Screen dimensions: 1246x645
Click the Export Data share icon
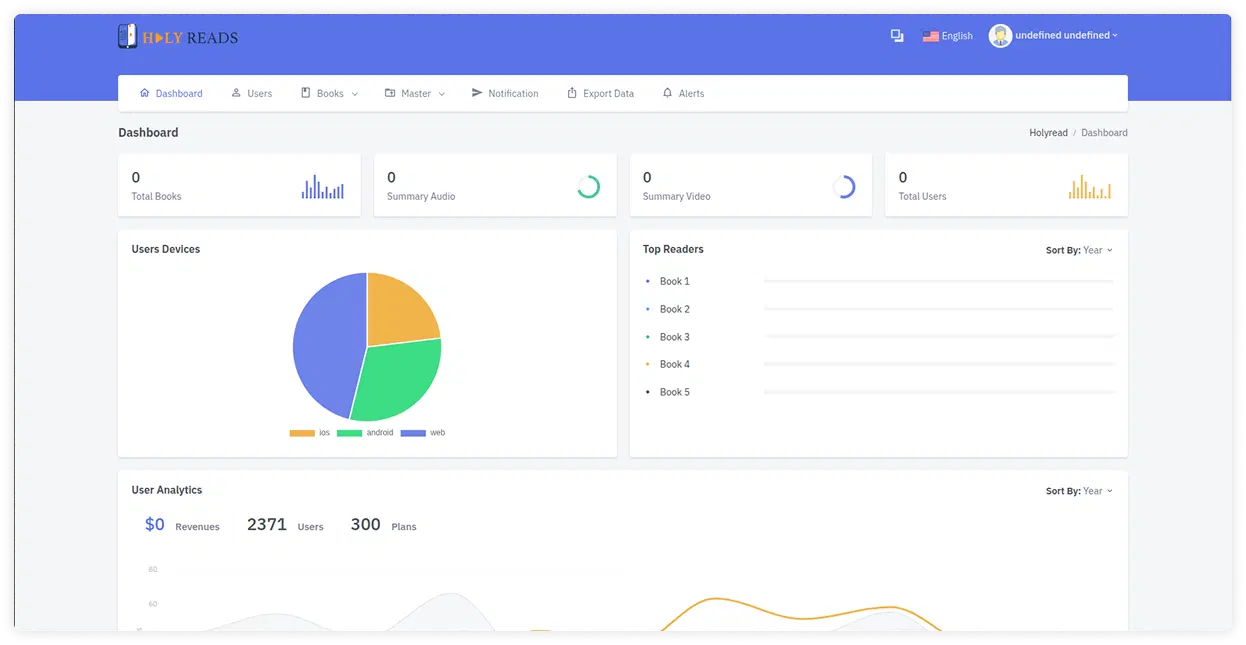coord(572,93)
